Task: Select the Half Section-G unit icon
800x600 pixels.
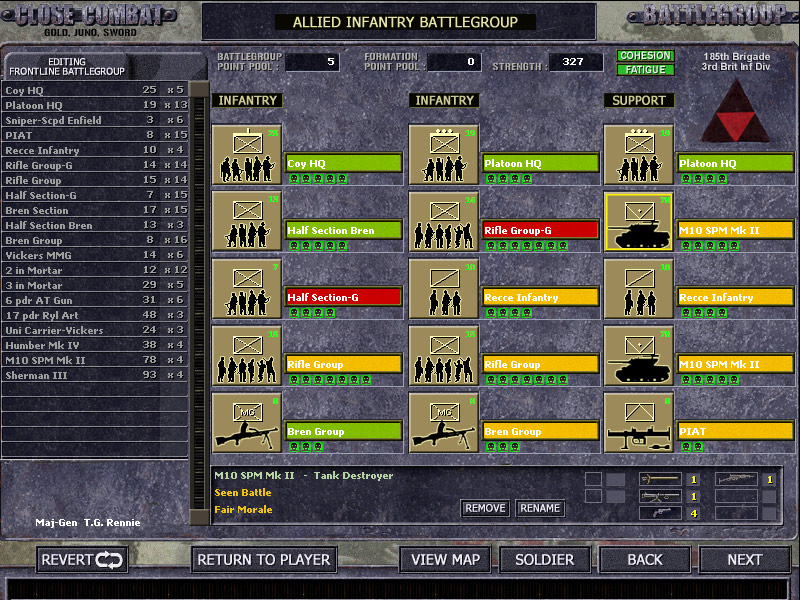Action: pos(247,288)
